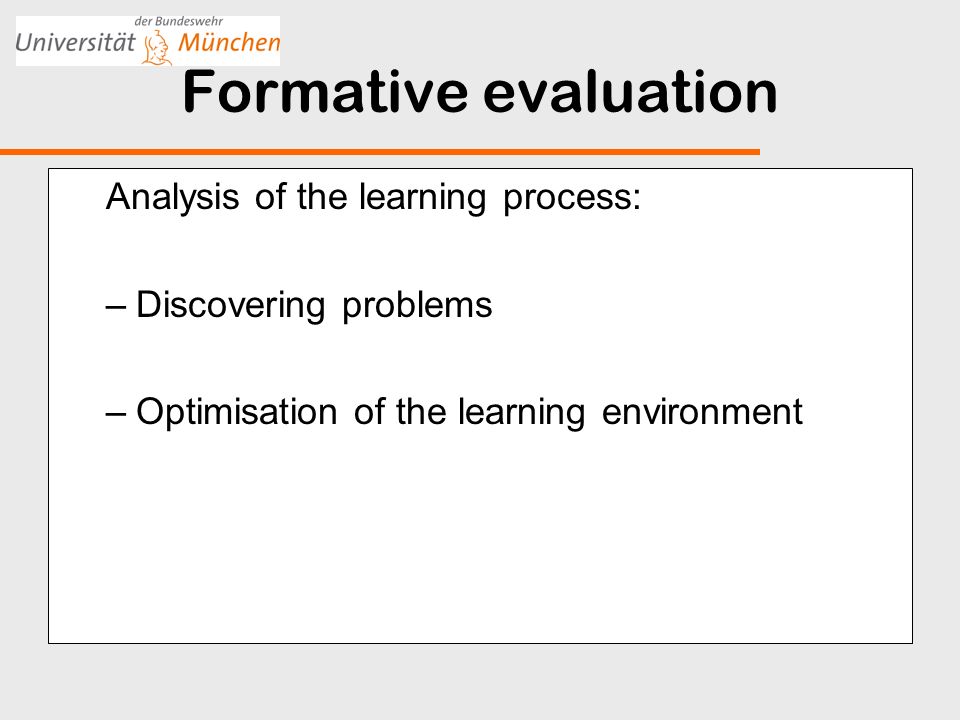Select the 'Discovering problems' bullet text
Image resolution: width=960 pixels, height=720 pixels.
pos(313,305)
